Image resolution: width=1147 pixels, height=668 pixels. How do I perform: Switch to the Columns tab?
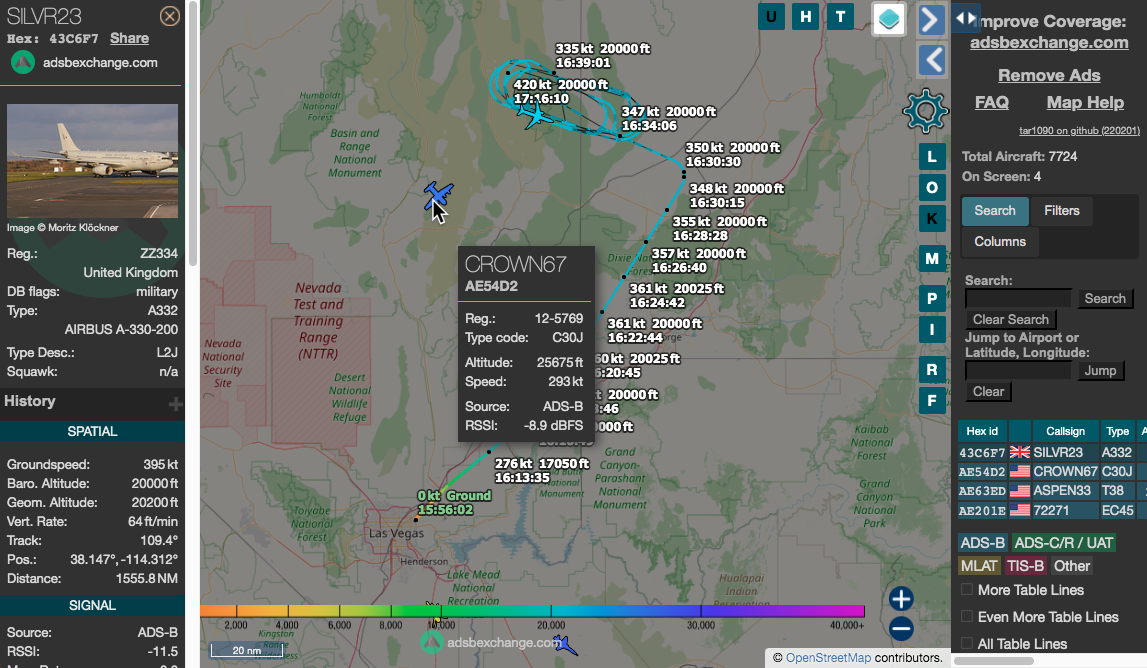(x=999, y=241)
